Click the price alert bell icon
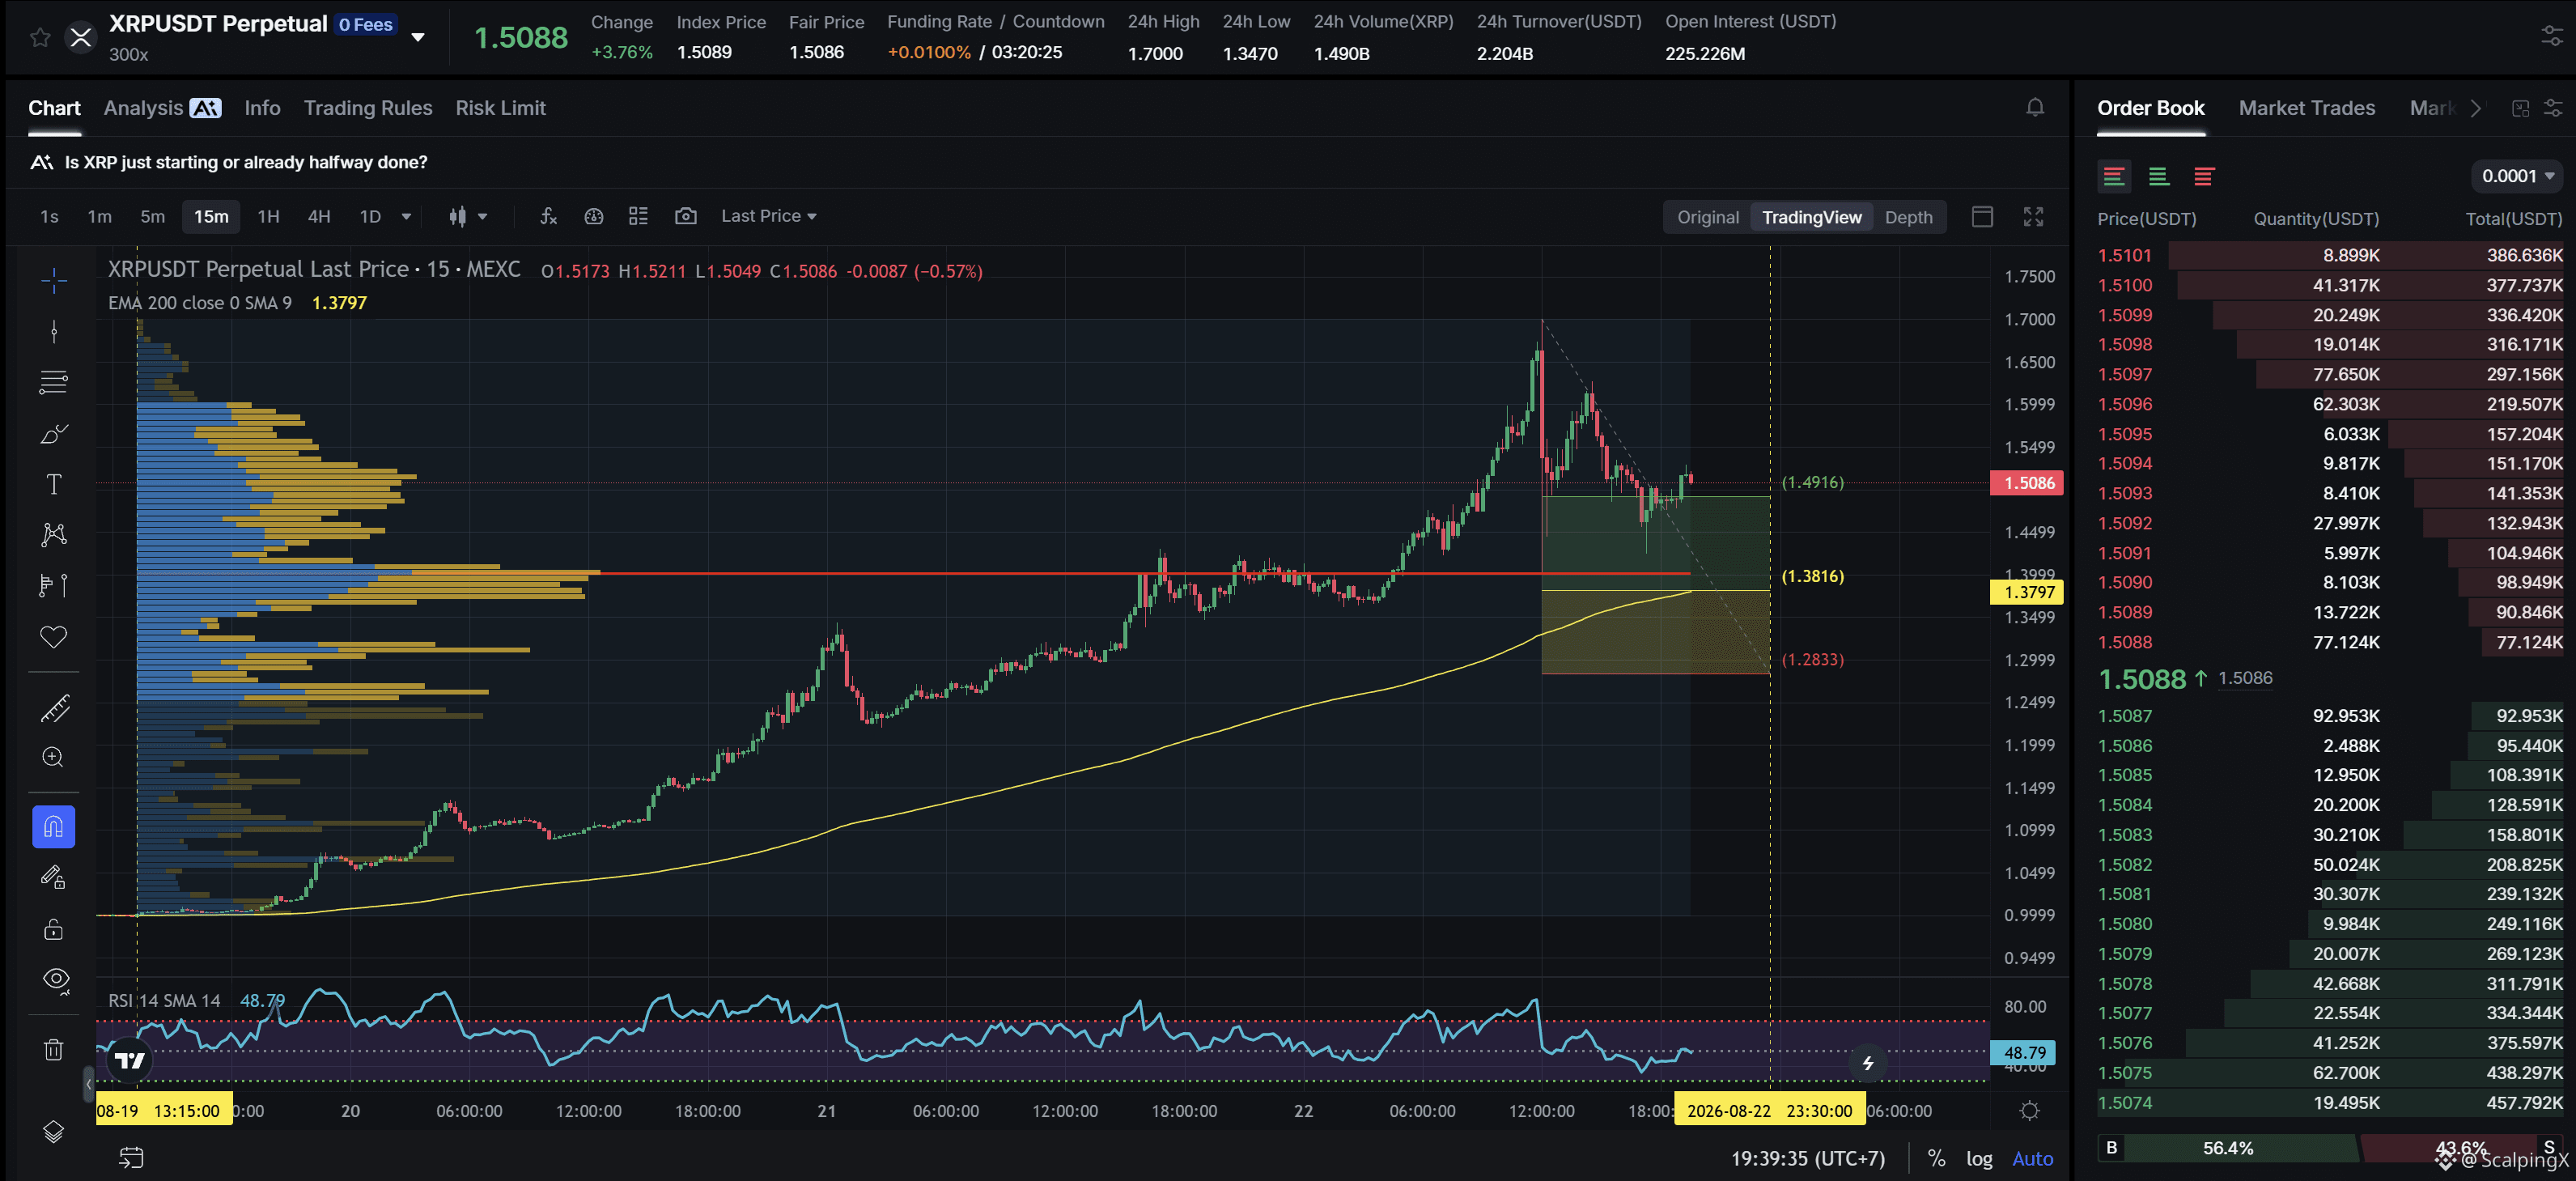Image resolution: width=2576 pixels, height=1181 pixels. (x=2035, y=107)
